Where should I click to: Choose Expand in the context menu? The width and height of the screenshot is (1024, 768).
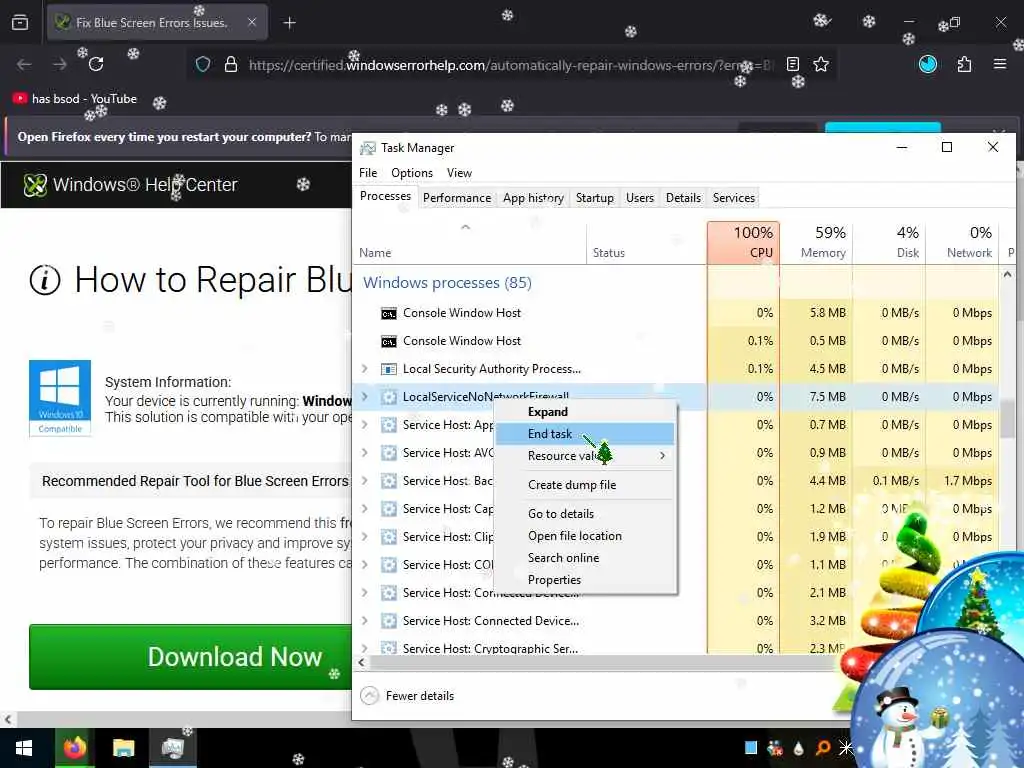(586, 412)
